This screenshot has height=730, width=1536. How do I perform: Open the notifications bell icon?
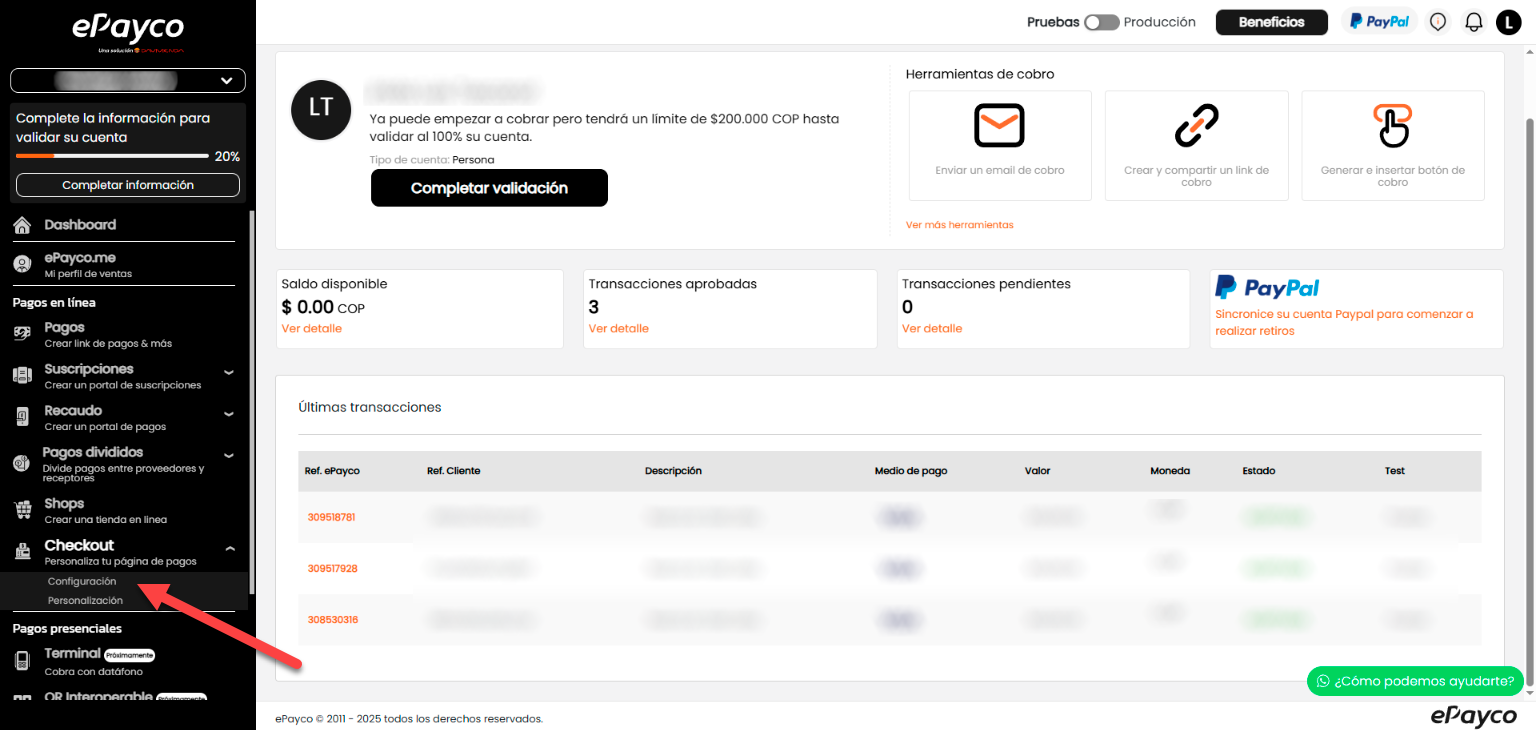[x=1473, y=22]
